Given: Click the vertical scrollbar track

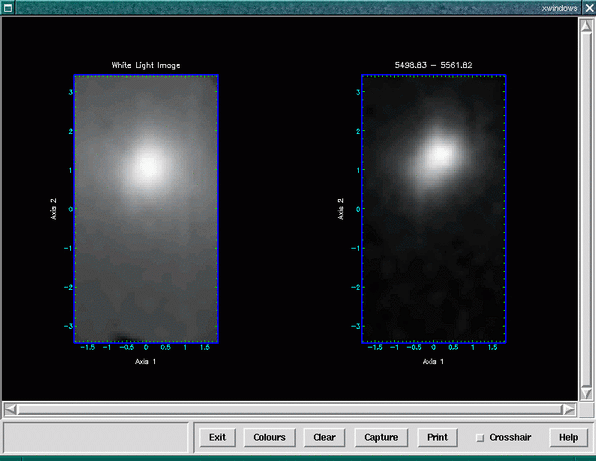Looking at the screenshot, I should tap(586, 209).
